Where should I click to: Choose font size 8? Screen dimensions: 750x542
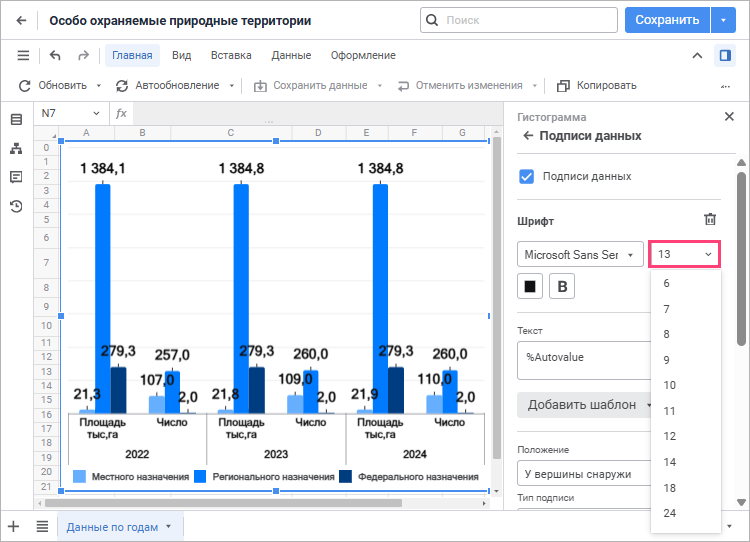685,334
